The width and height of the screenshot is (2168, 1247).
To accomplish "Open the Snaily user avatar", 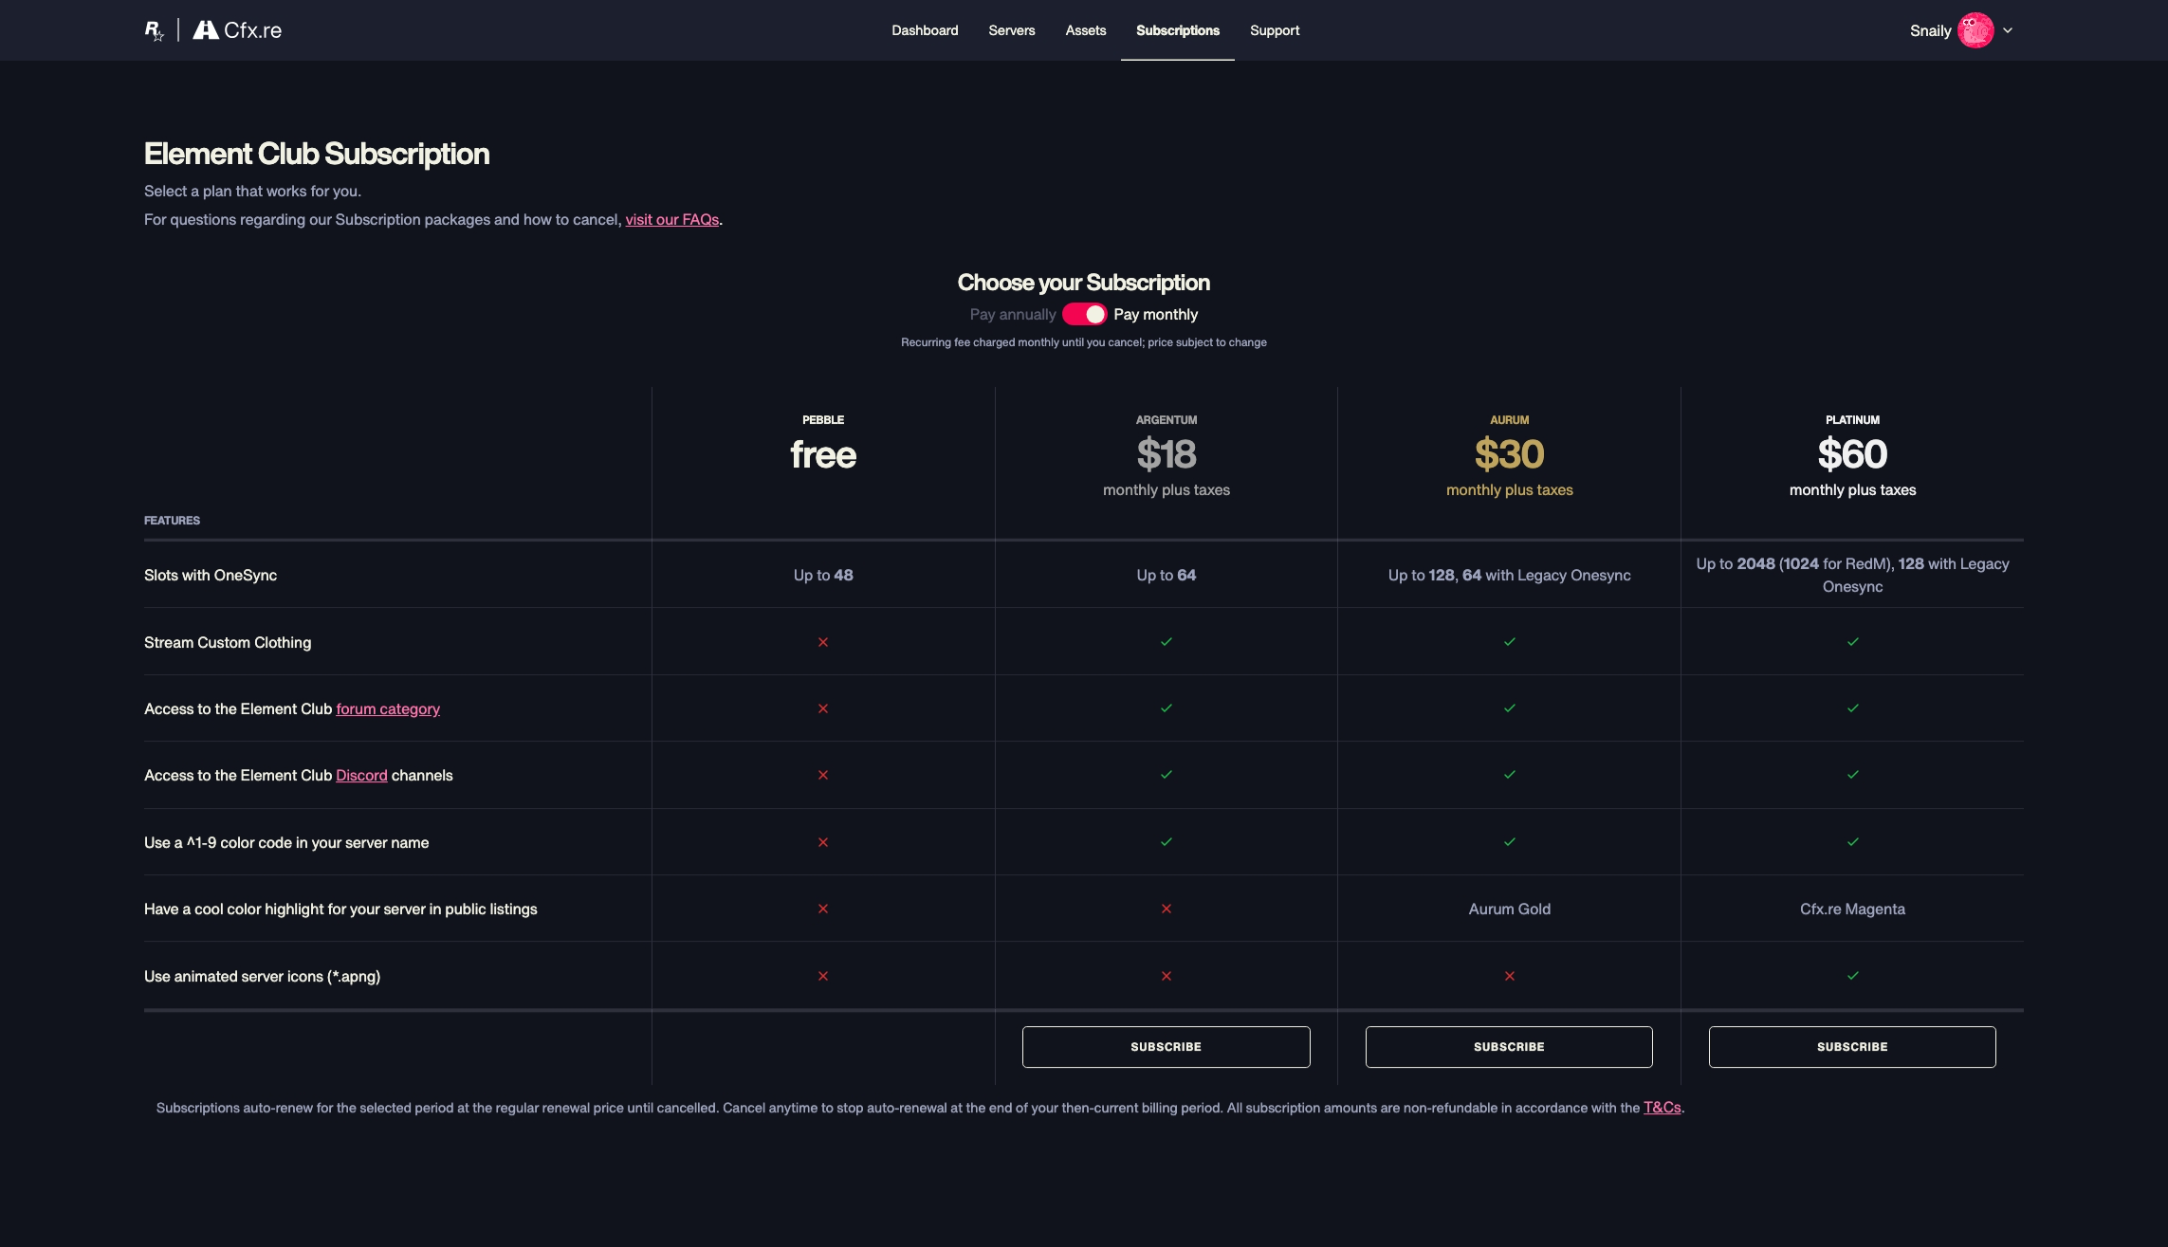I will (1975, 30).
